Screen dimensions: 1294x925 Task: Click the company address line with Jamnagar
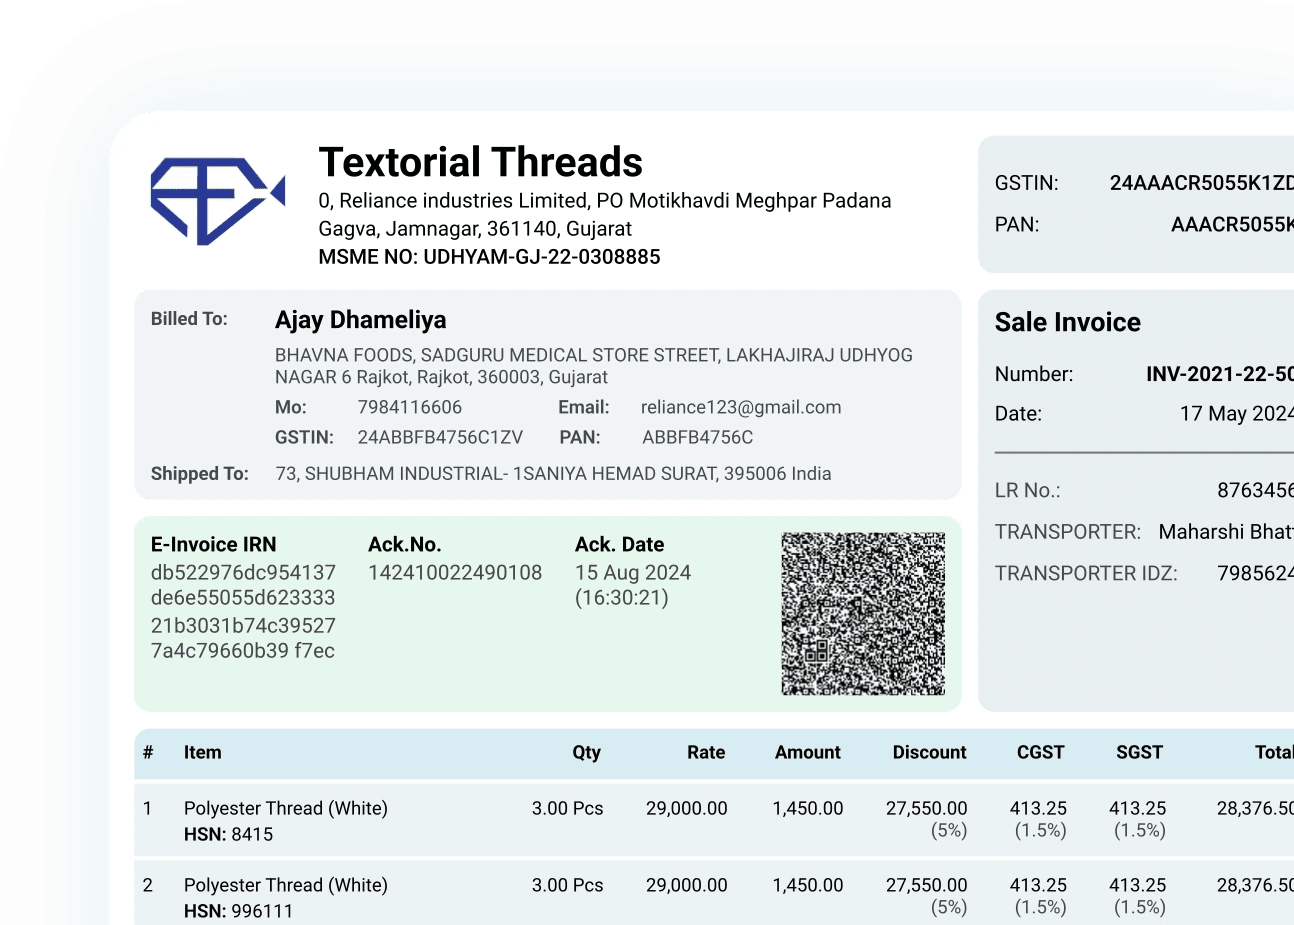coord(475,229)
